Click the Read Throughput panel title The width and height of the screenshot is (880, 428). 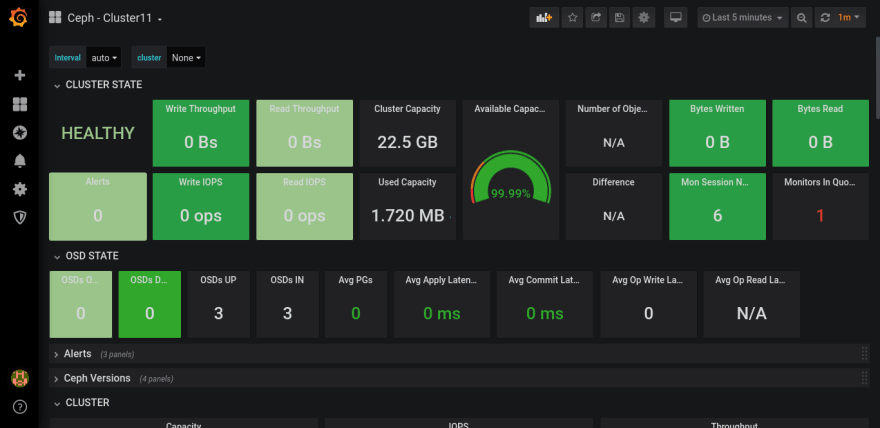pyautogui.click(x=304, y=109)
